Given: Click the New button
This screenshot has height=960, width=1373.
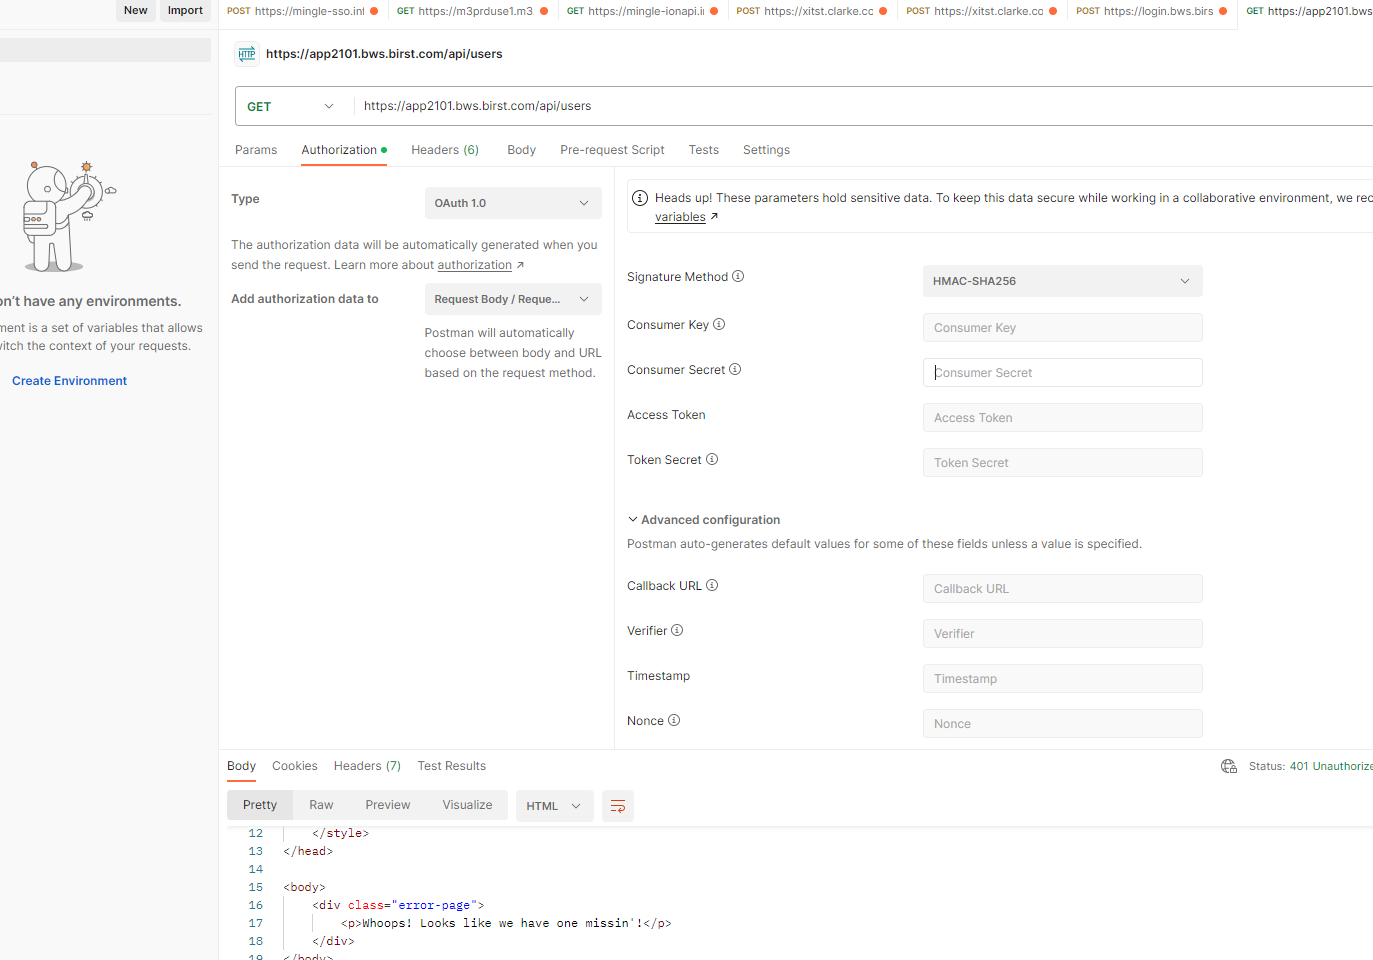Looking at the screenshot, I should point(136,10).
